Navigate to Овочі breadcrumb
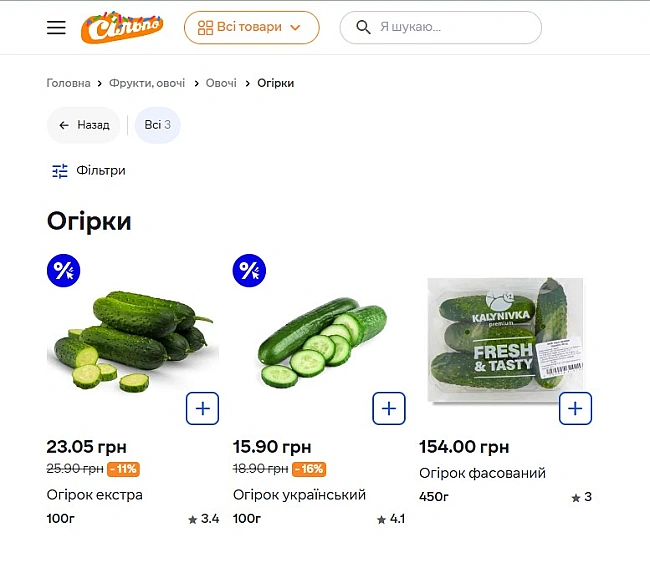The height and width of the screenshot is (568, 650). pos(221,83)
